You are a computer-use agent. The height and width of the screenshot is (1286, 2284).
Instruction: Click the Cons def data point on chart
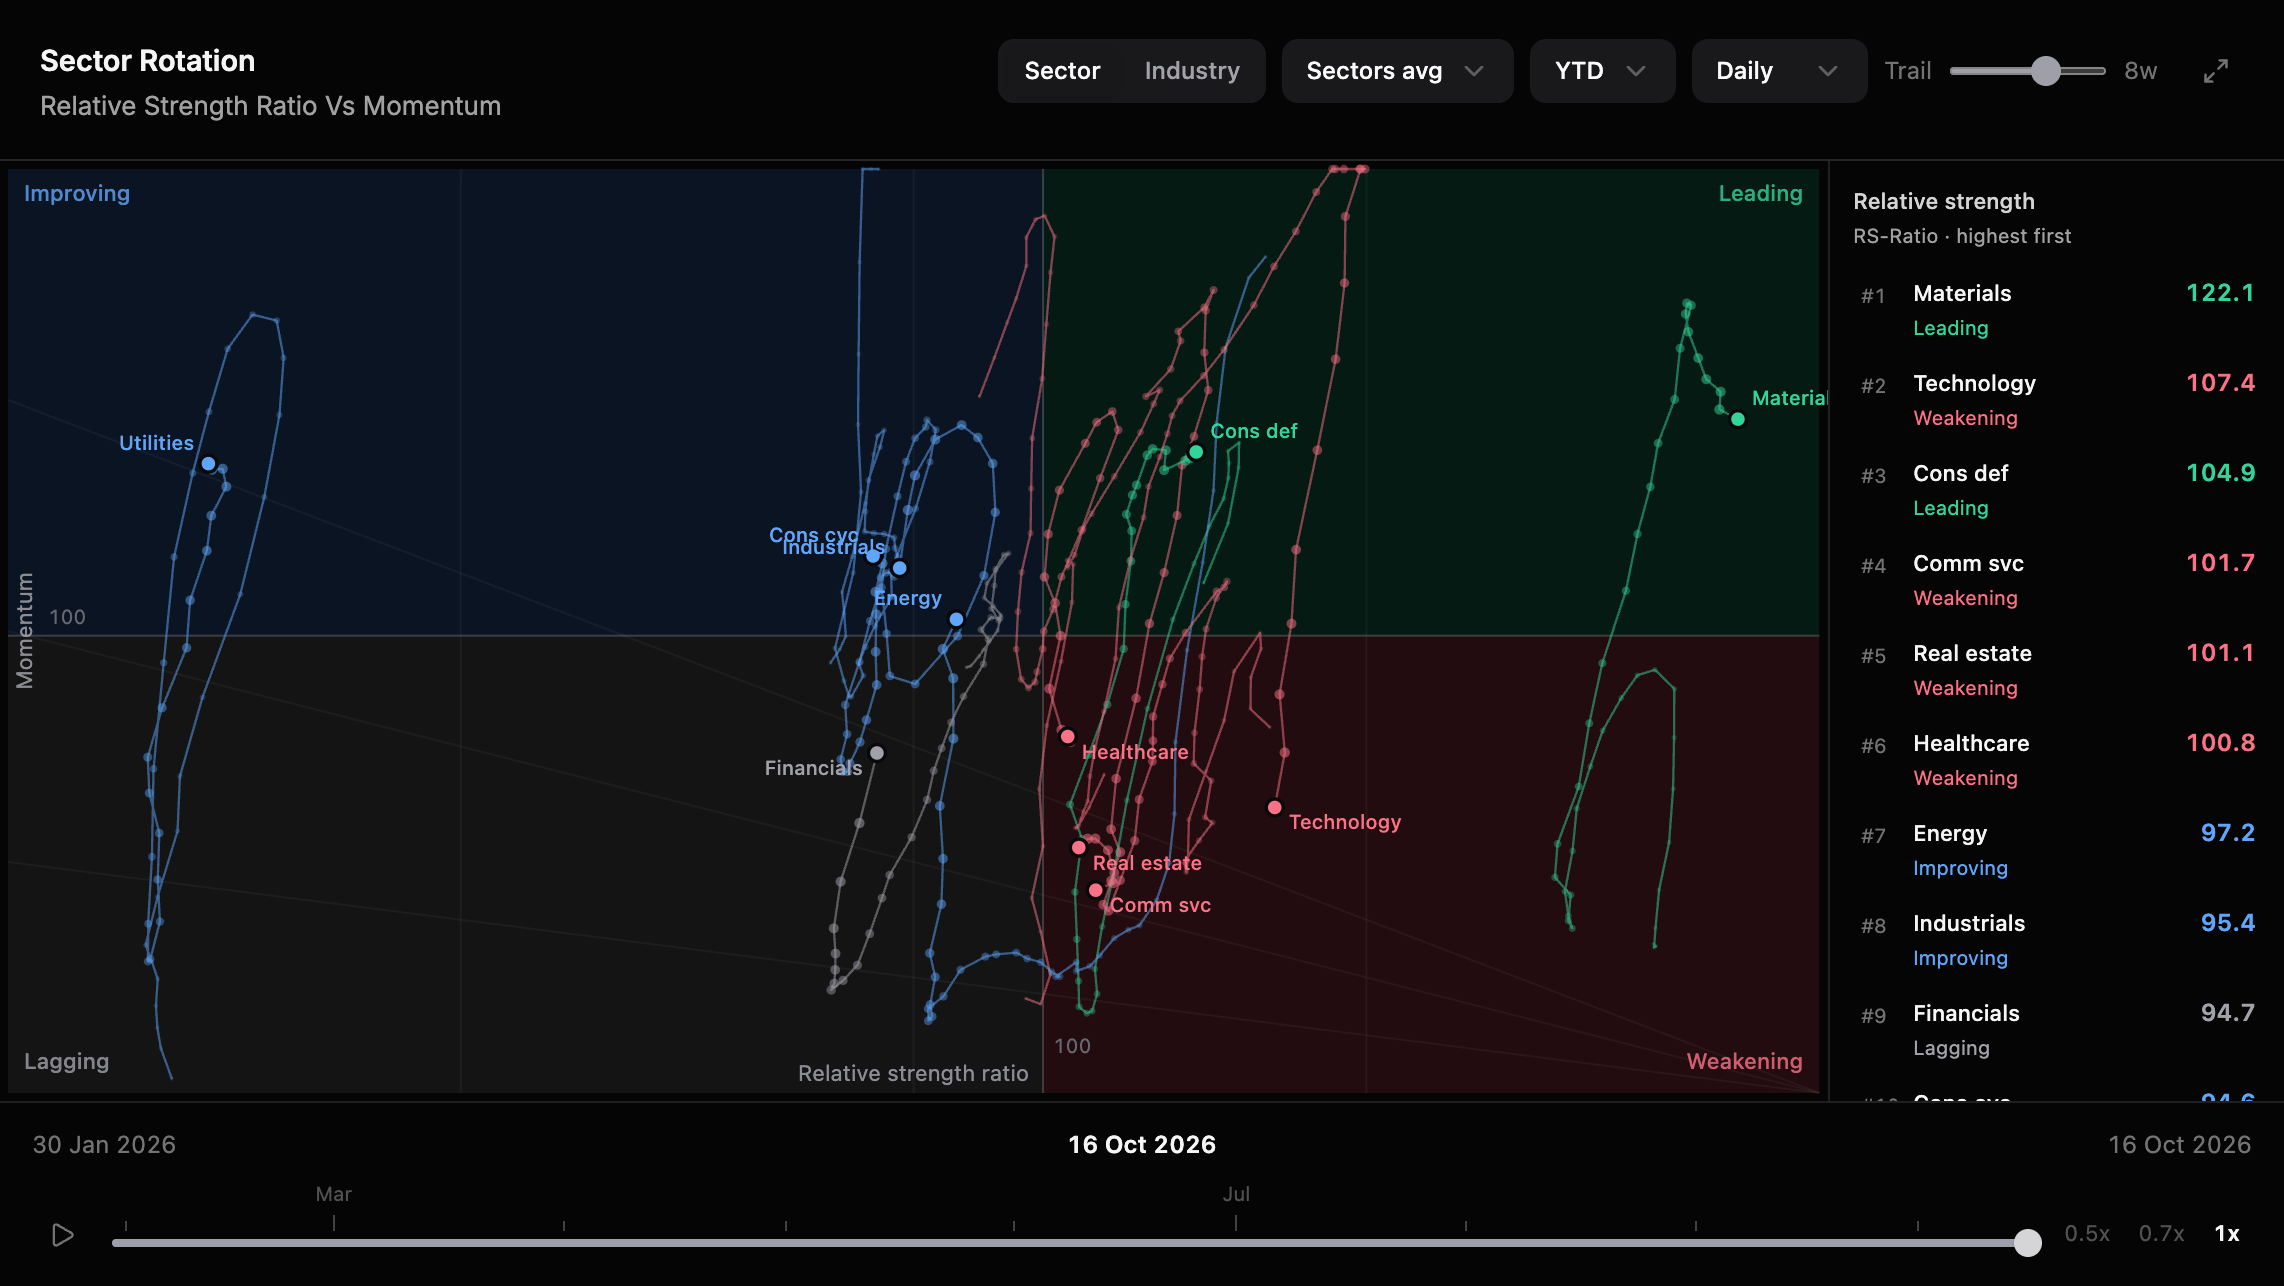tap(1196, 452)
